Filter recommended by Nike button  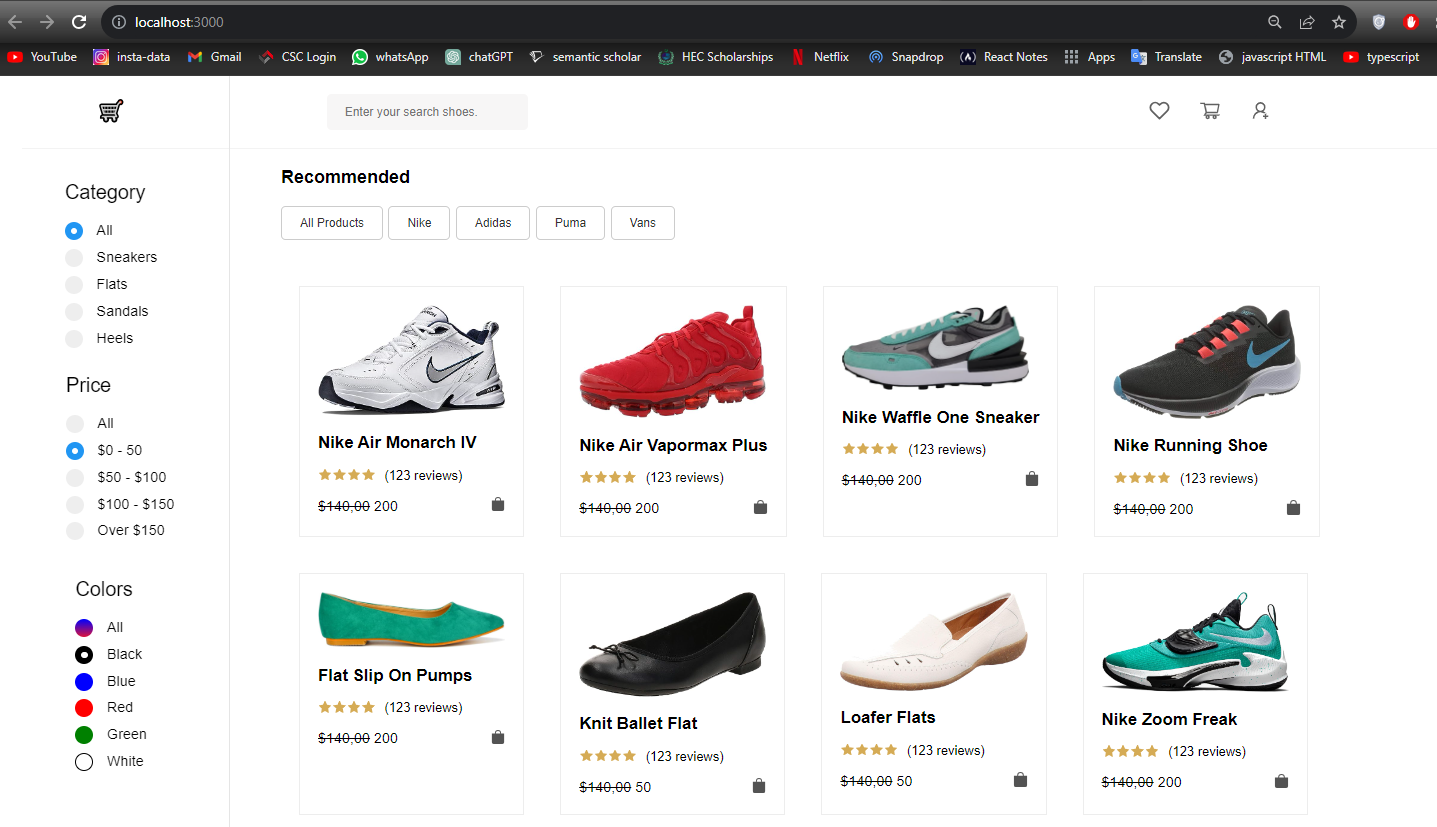click(419, 223)
